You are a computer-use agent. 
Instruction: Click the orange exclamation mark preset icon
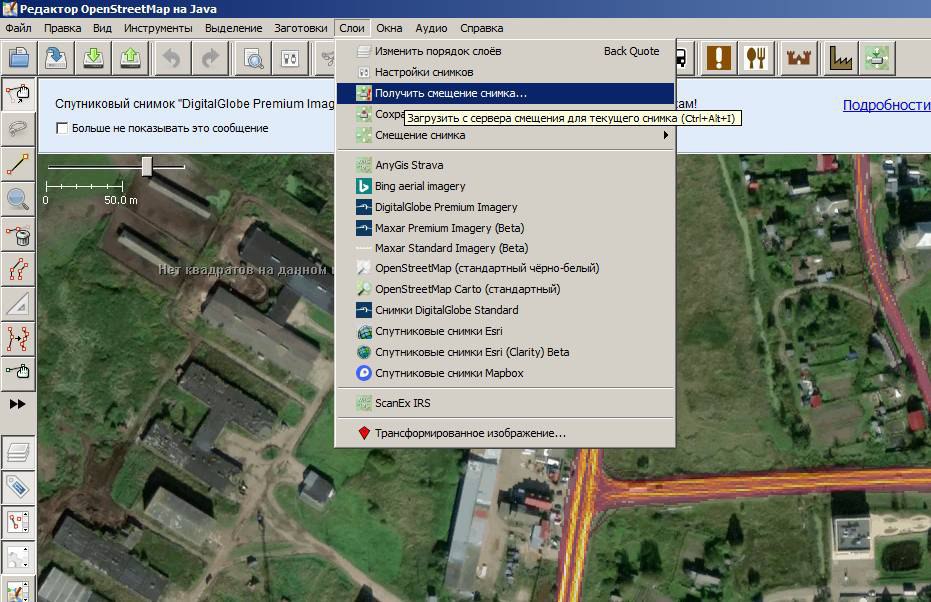click(x=718, y=58)
